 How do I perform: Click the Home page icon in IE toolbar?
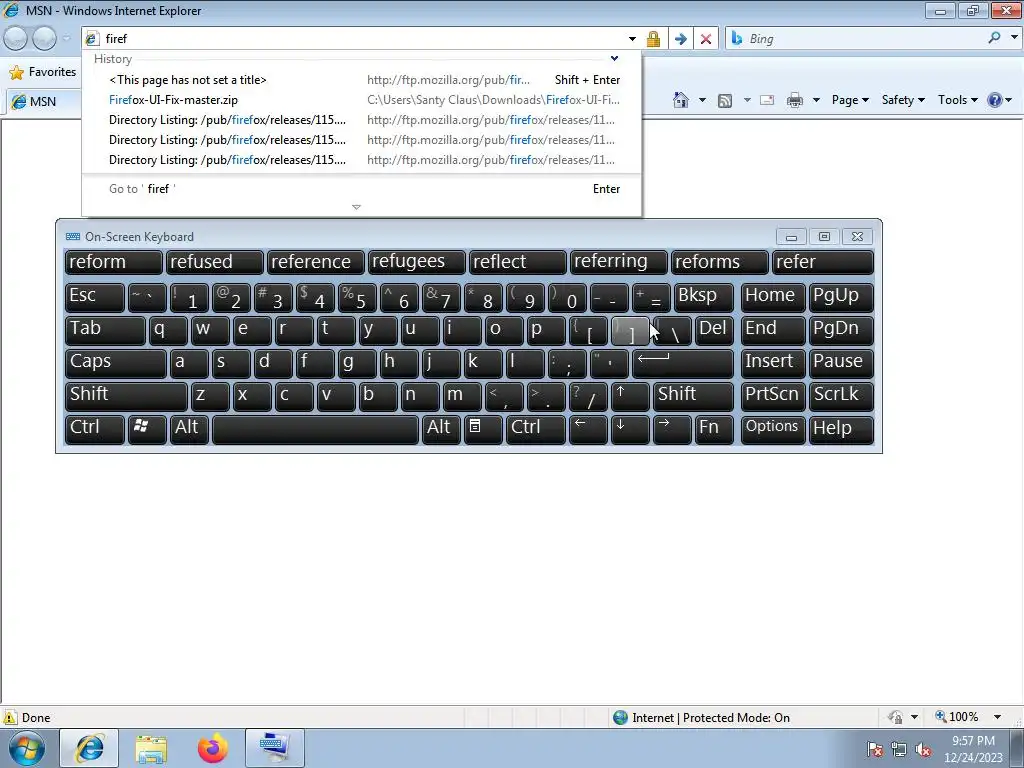tap(680, 100)
